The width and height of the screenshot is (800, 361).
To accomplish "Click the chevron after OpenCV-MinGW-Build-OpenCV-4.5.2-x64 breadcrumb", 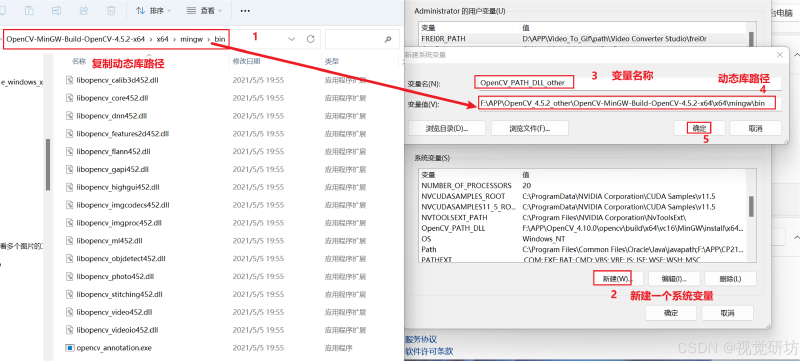I will (151, 39).
